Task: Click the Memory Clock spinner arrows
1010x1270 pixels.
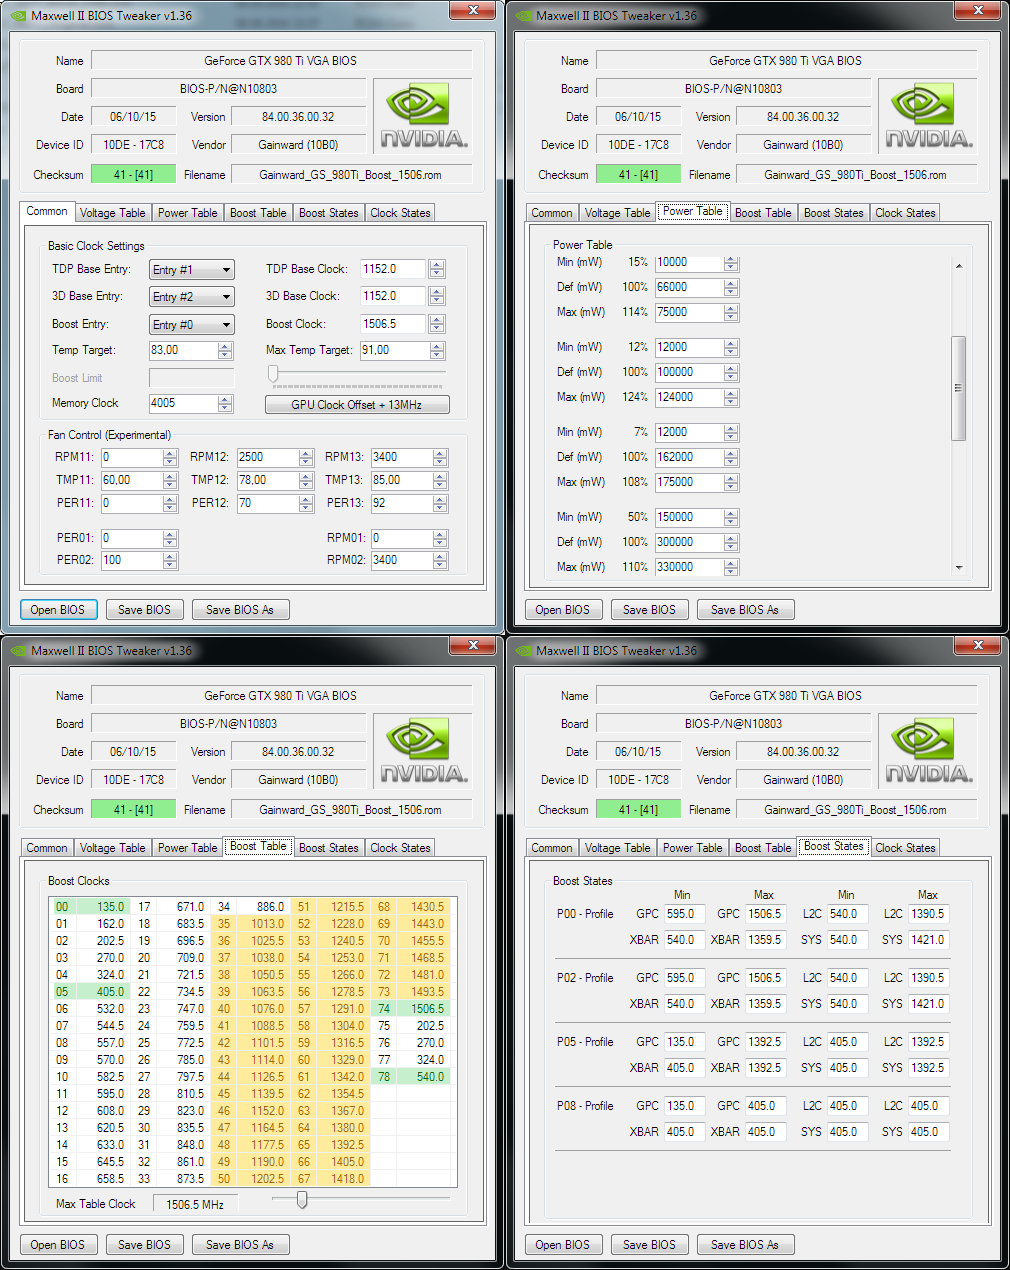Action: point(225,403)
